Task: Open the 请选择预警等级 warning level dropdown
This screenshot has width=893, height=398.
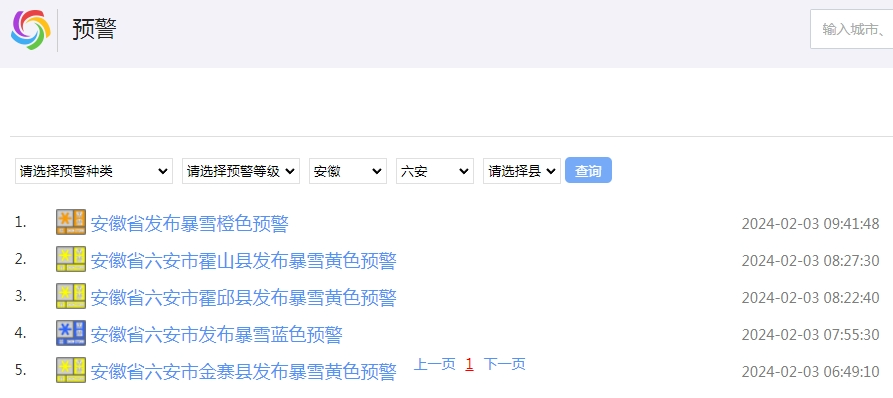Action: (241, 171)
